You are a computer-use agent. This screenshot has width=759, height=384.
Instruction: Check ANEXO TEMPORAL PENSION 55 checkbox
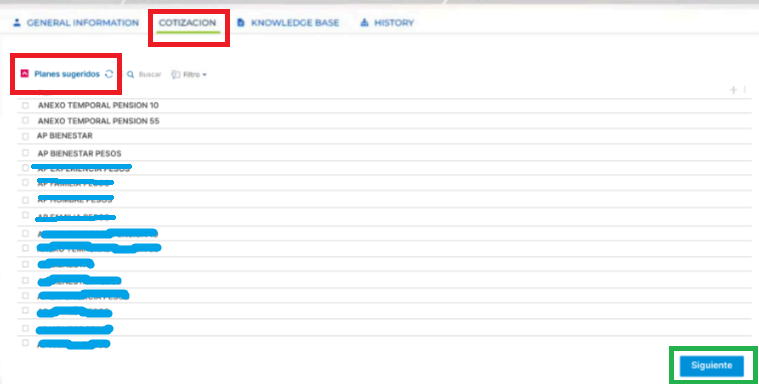click(26, 121)
